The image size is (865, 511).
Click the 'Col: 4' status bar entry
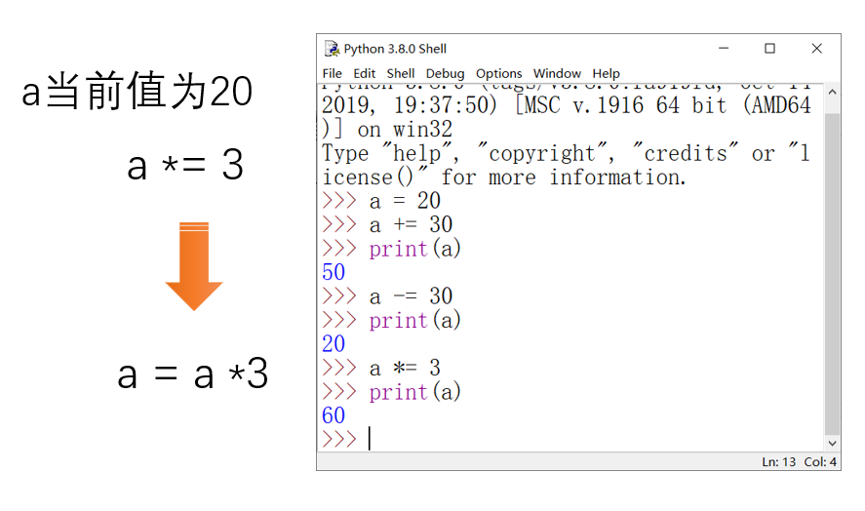pos(820,462)
